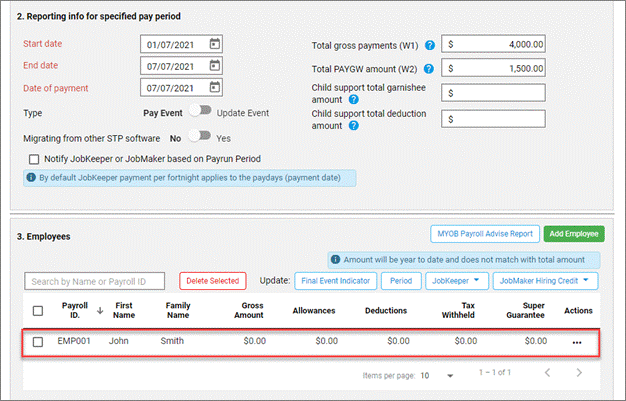Click the first name John cell

click(119, 341)
